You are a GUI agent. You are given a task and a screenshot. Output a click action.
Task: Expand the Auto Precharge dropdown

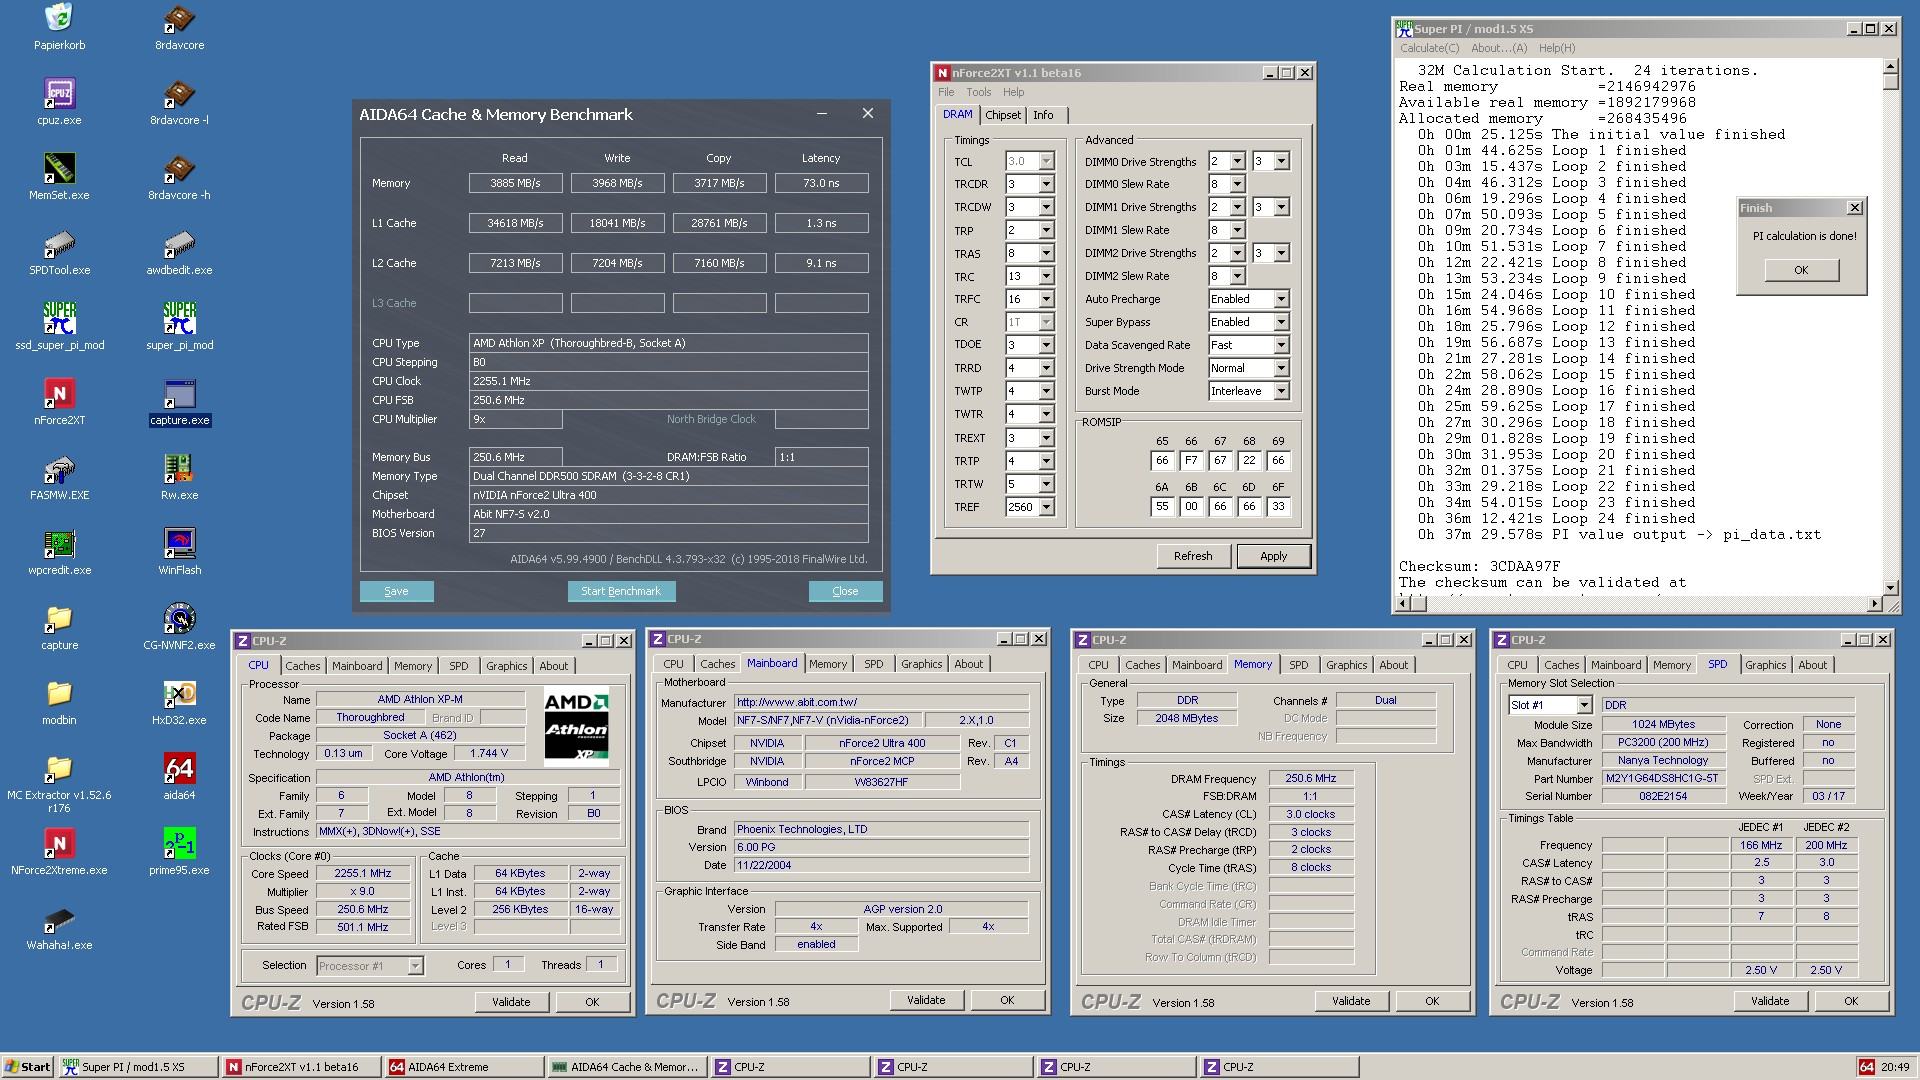1281,299
